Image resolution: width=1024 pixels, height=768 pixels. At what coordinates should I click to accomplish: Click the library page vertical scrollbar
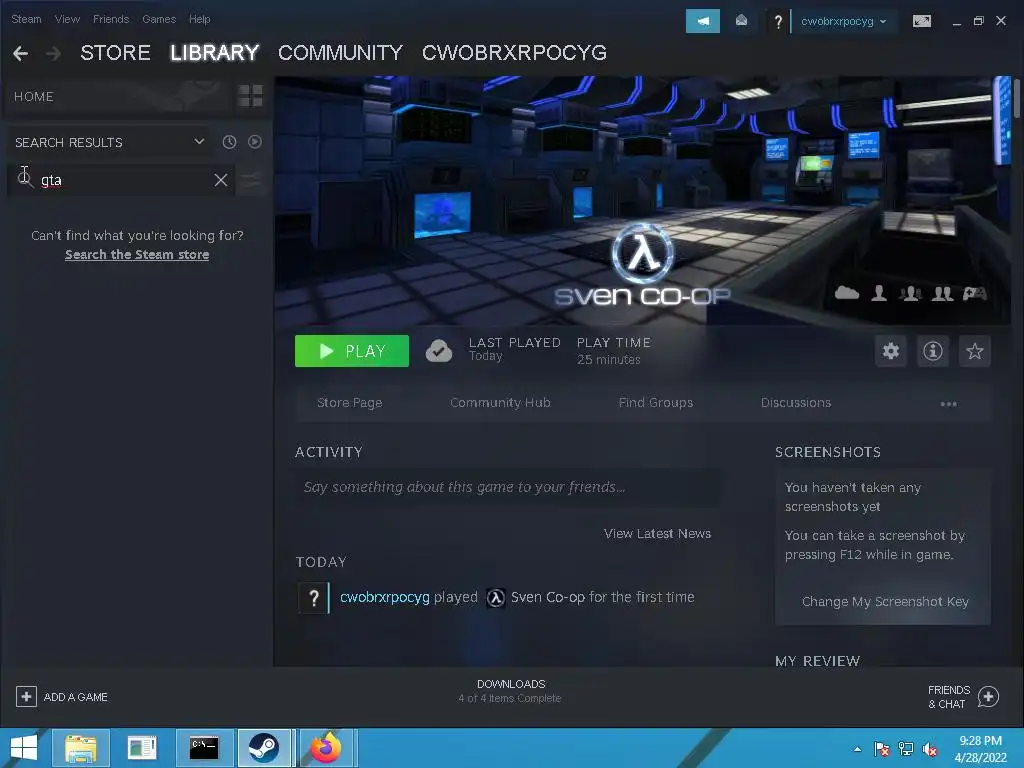[x=1016, y=98]
